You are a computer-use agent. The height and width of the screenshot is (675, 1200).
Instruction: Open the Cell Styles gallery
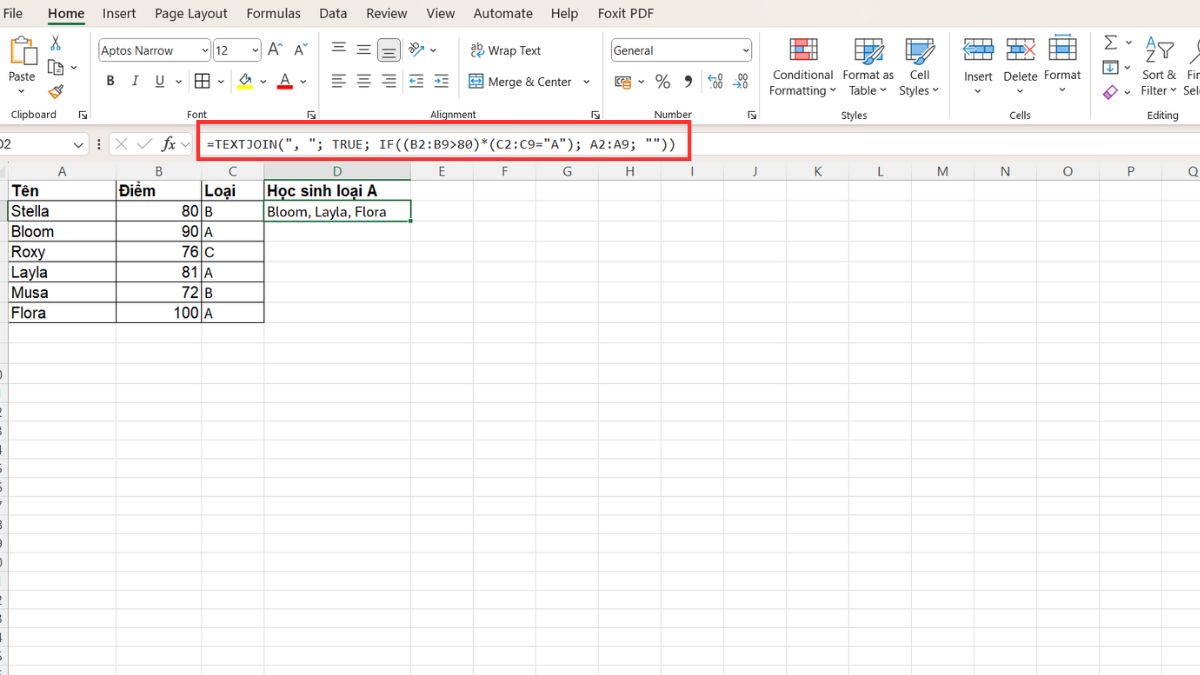(919, 68)
